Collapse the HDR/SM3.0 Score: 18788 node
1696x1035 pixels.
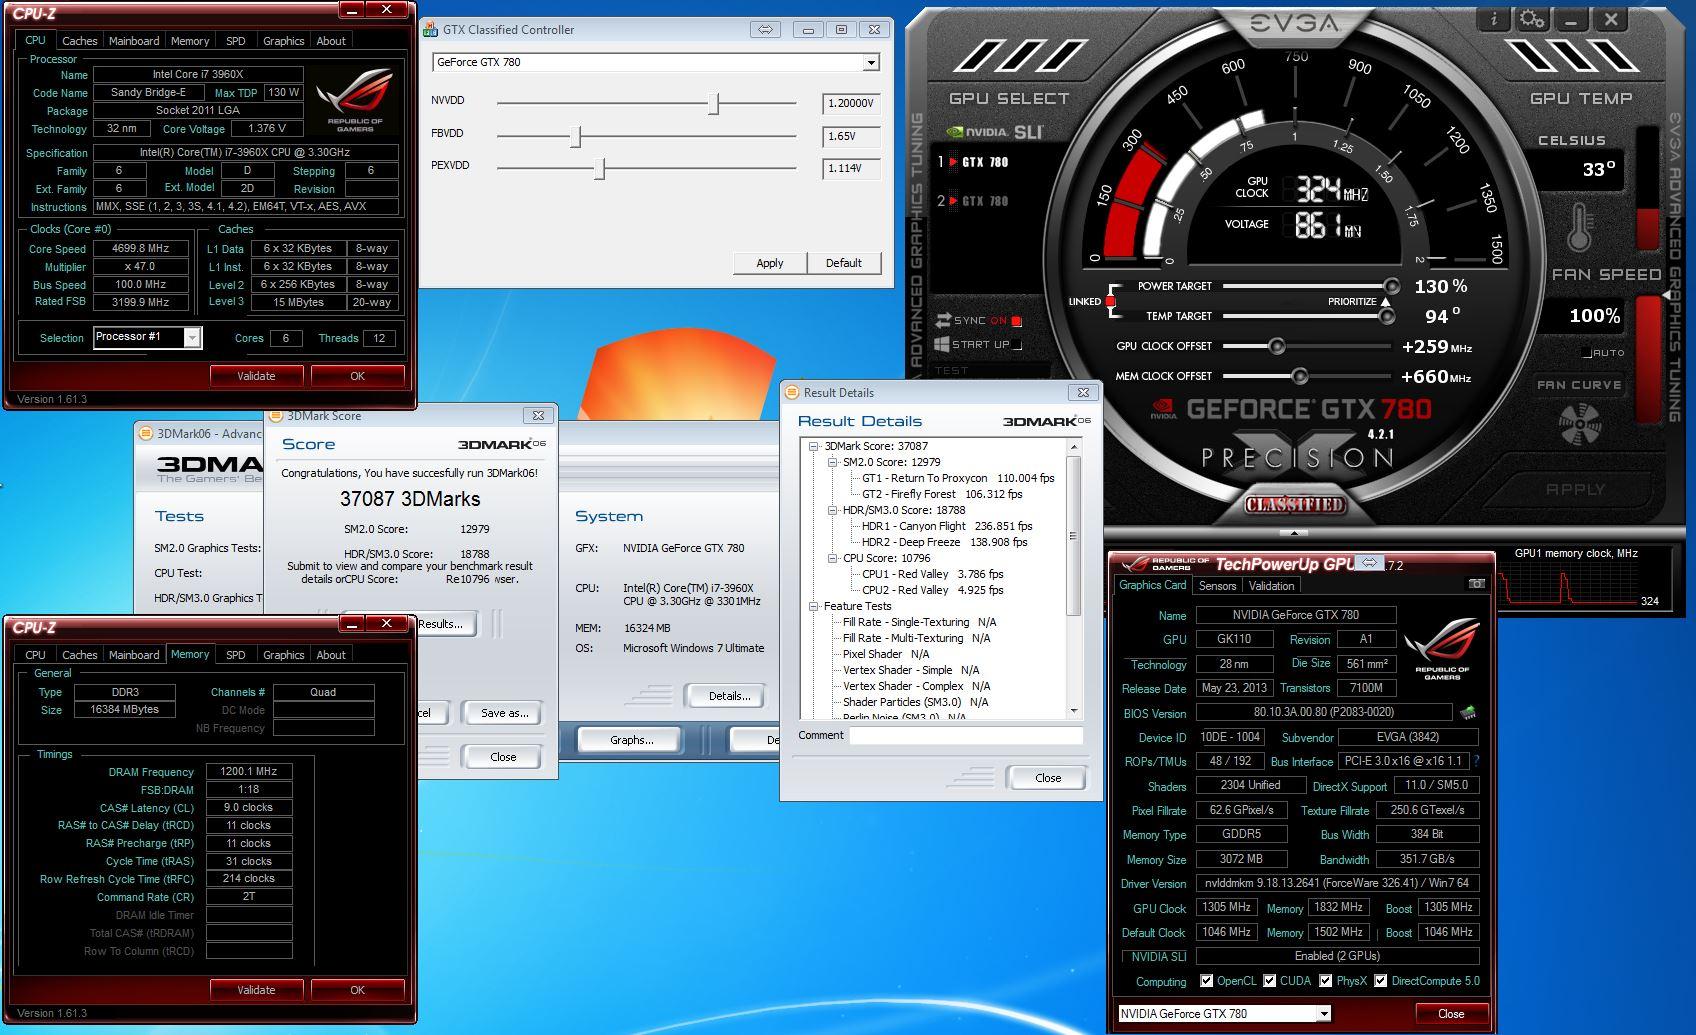[833, 510]
